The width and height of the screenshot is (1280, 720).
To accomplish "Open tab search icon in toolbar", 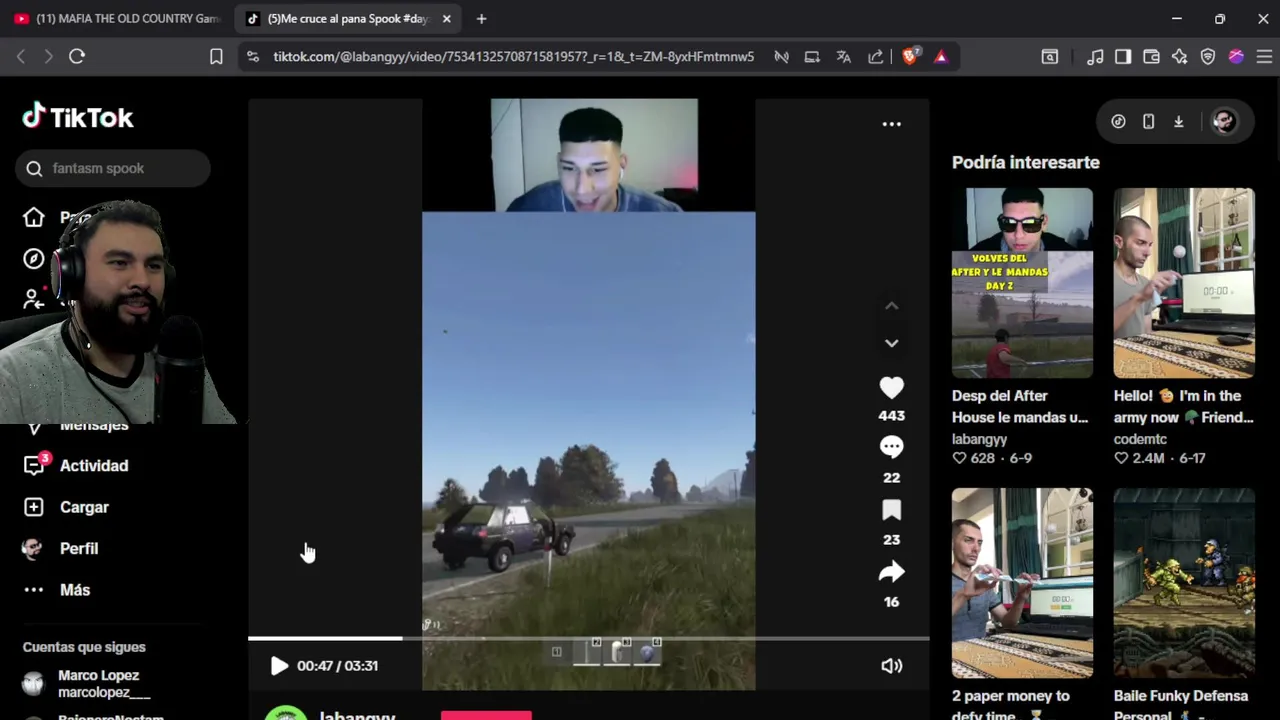I will click(1049, 57).
